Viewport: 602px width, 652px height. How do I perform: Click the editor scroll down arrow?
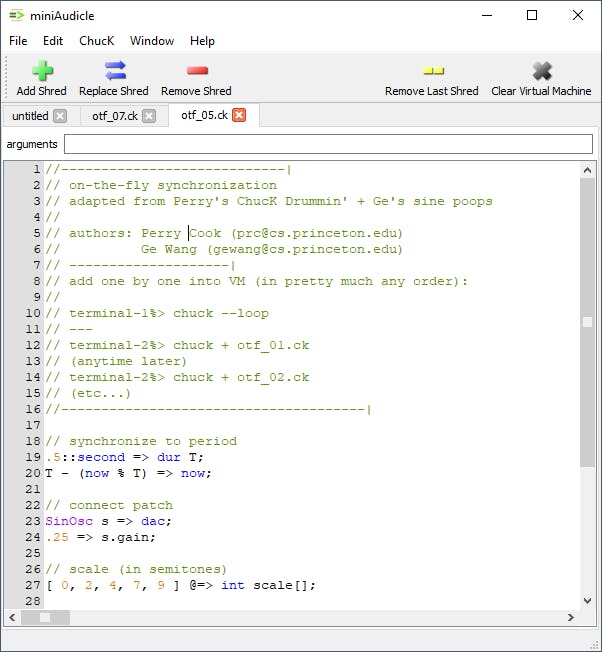pyautogui.click(x=587, y=601)
